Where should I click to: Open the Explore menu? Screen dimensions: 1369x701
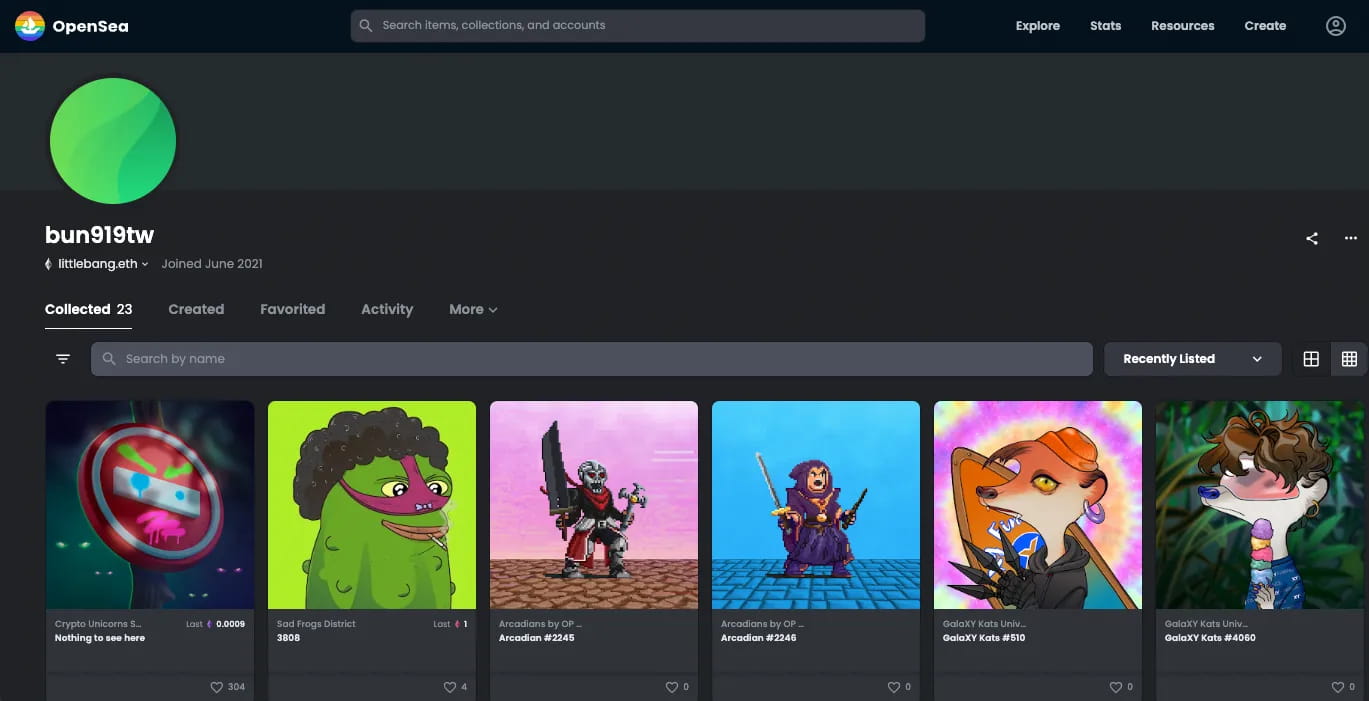point(1038,26)
